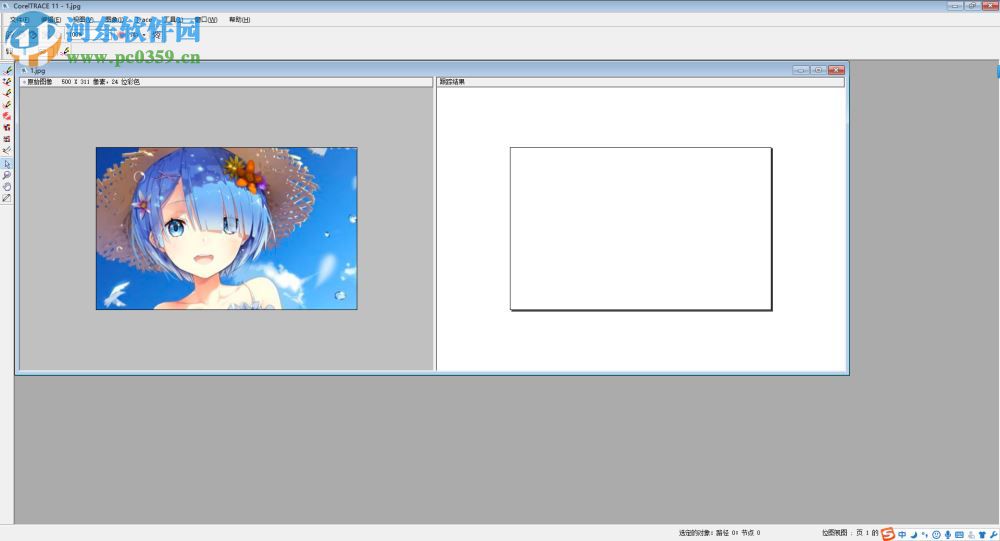Select the Centerline trace tool

7,93
